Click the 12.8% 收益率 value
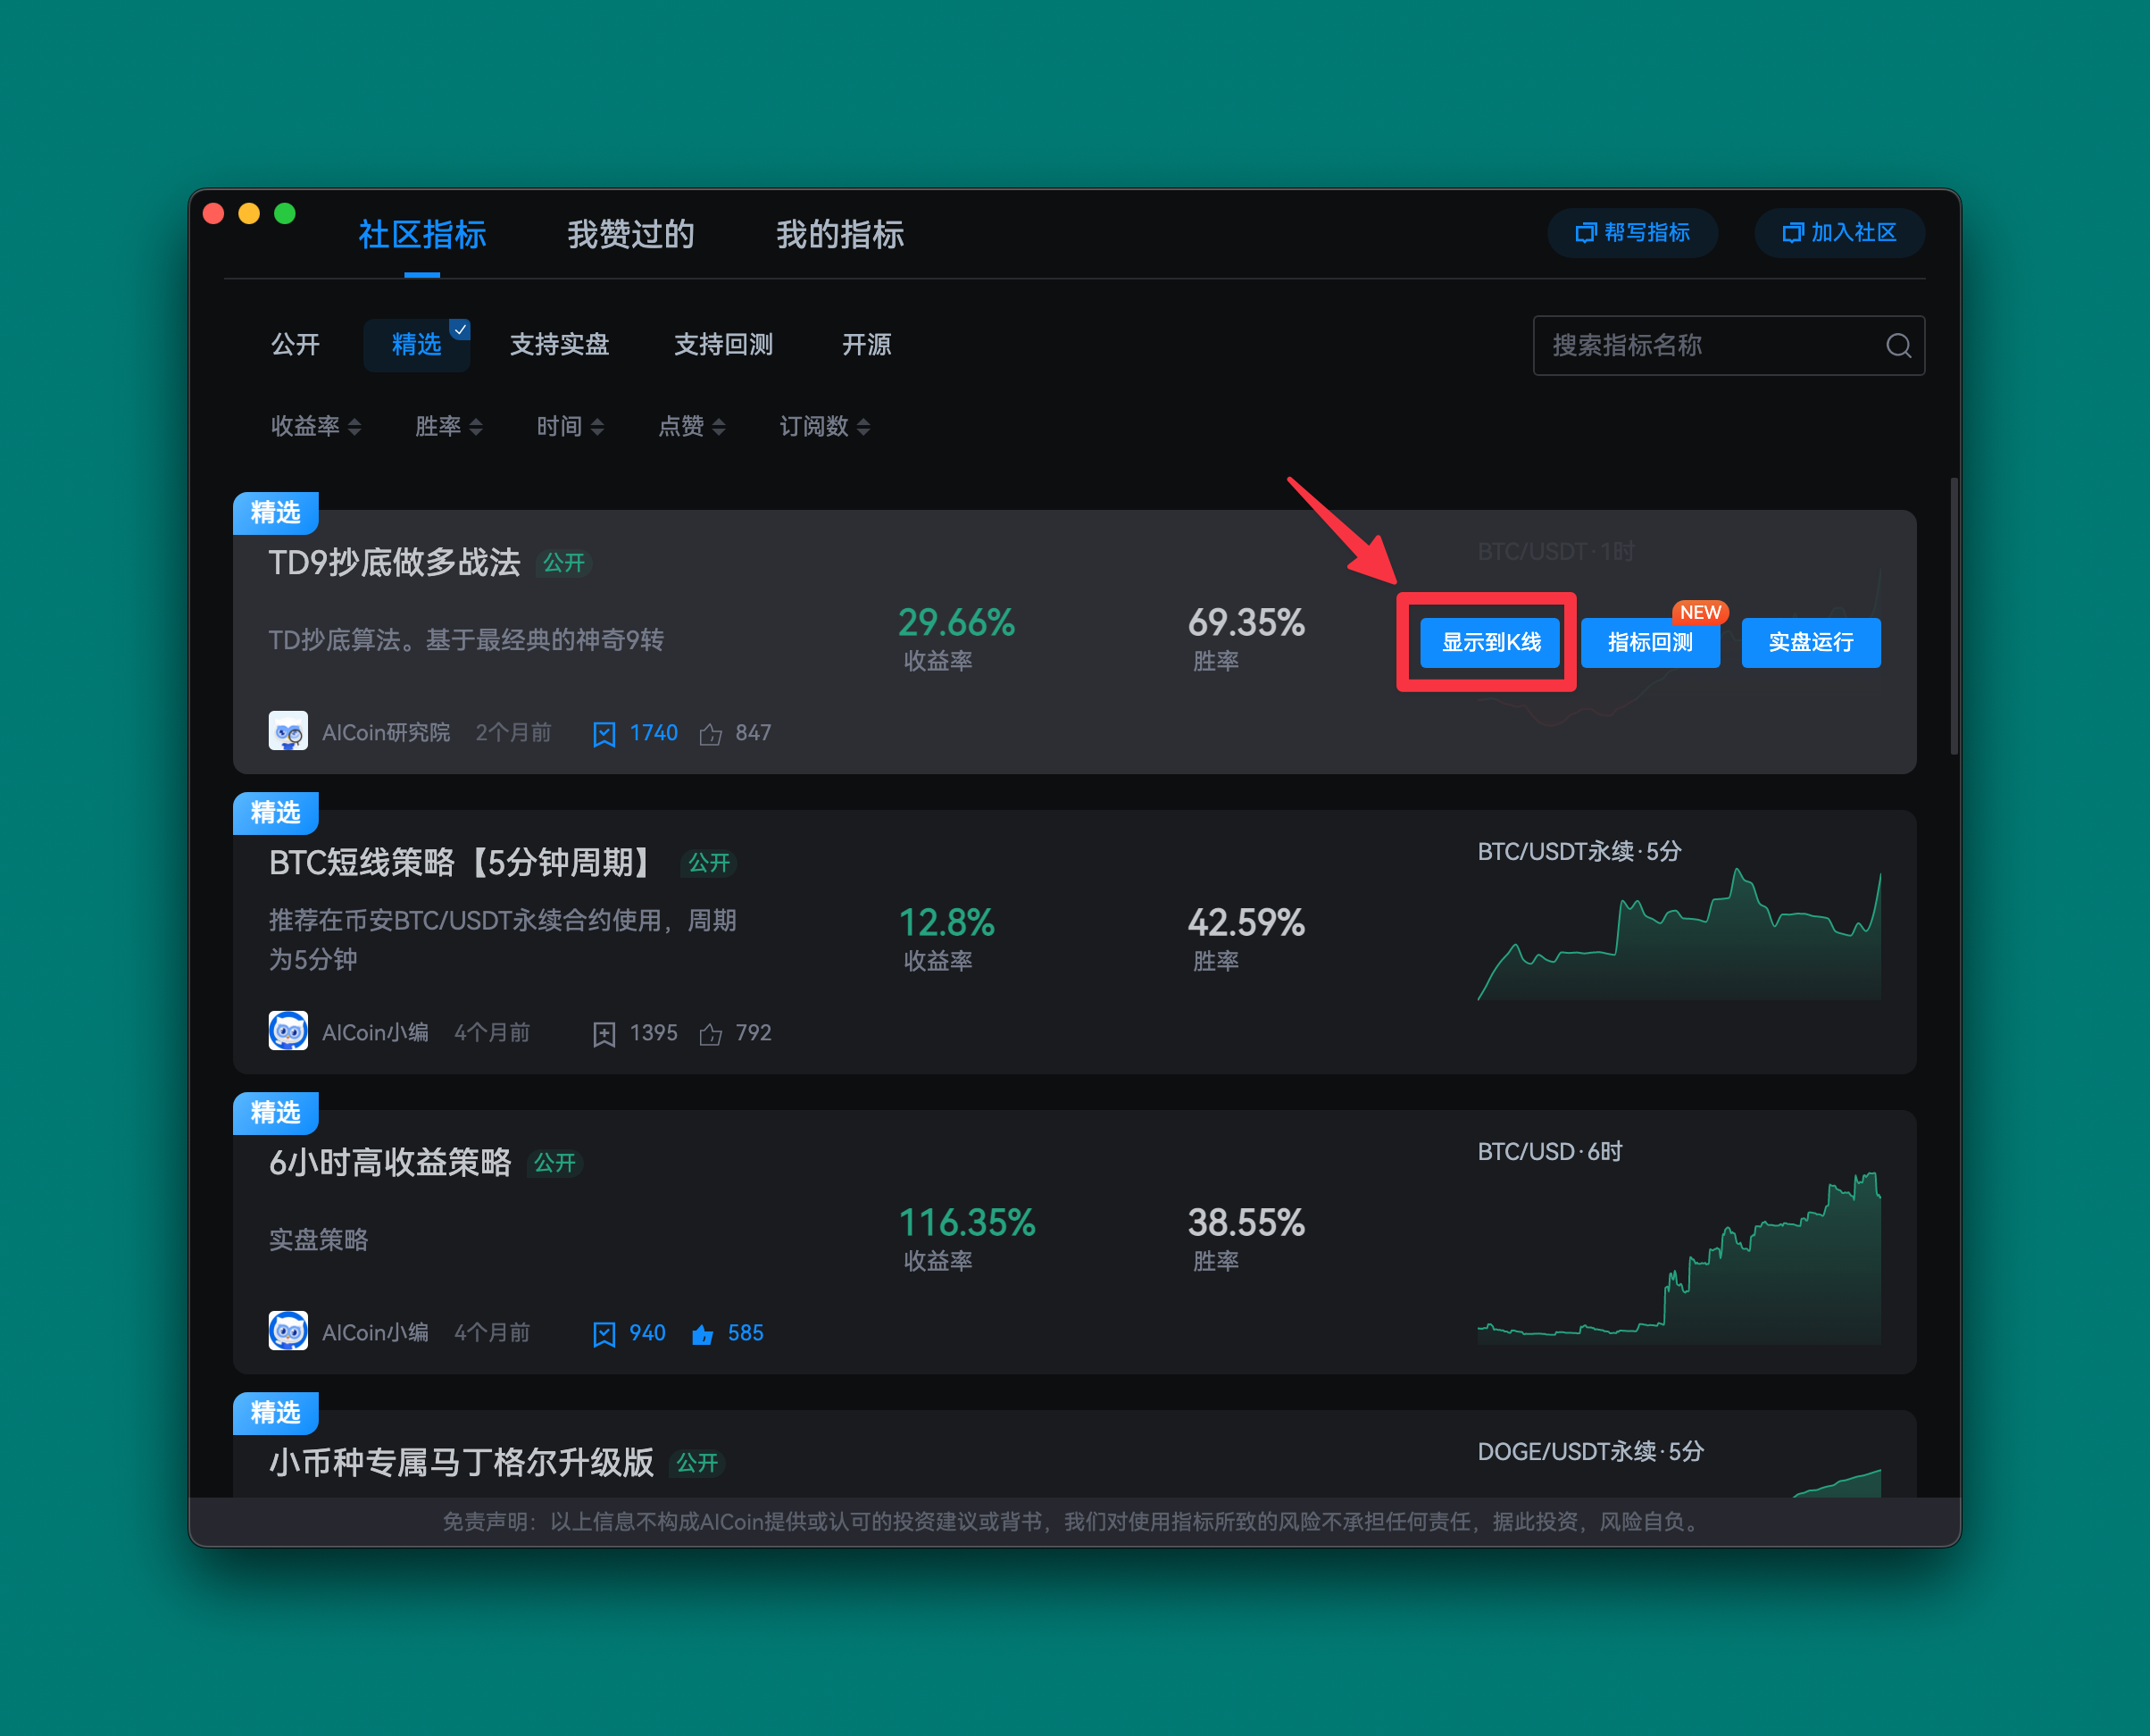 tap(946, 923)
